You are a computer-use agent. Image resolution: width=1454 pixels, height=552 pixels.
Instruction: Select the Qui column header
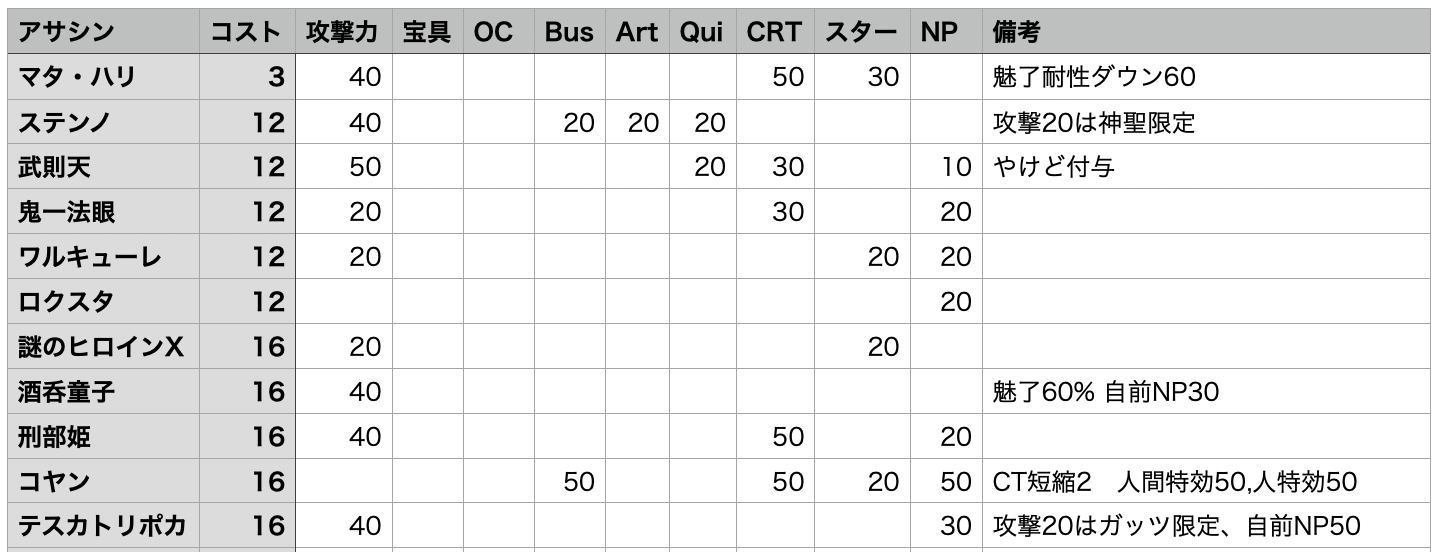(x=702, y=32)
